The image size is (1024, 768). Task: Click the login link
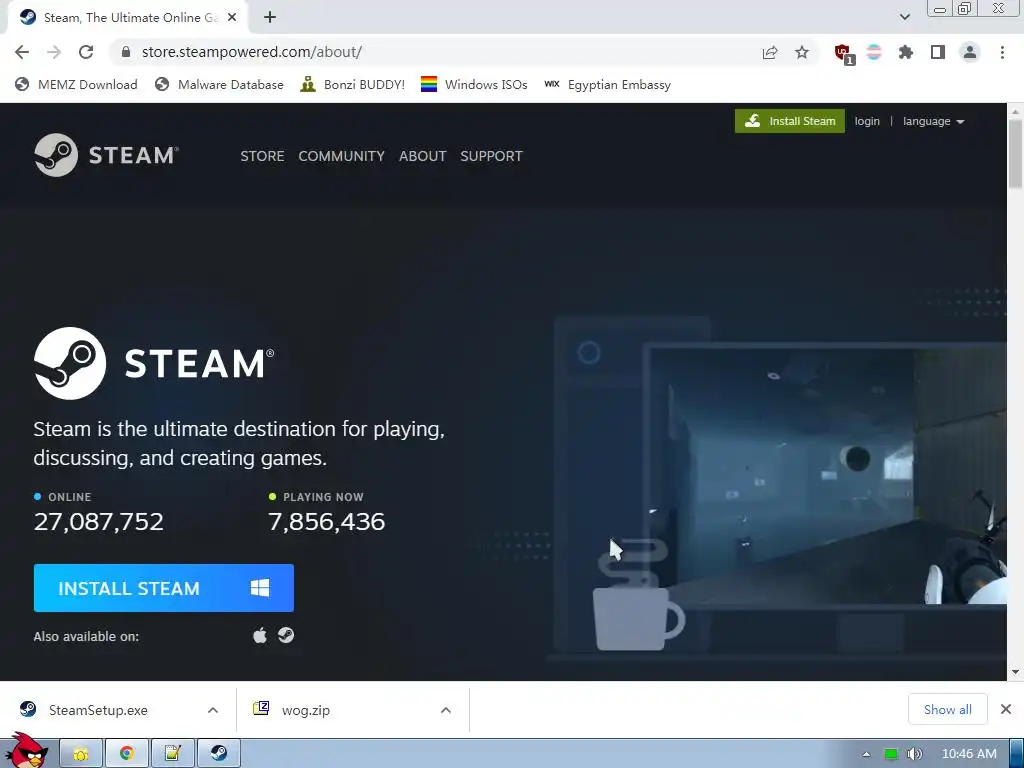[x=867, y=121]
